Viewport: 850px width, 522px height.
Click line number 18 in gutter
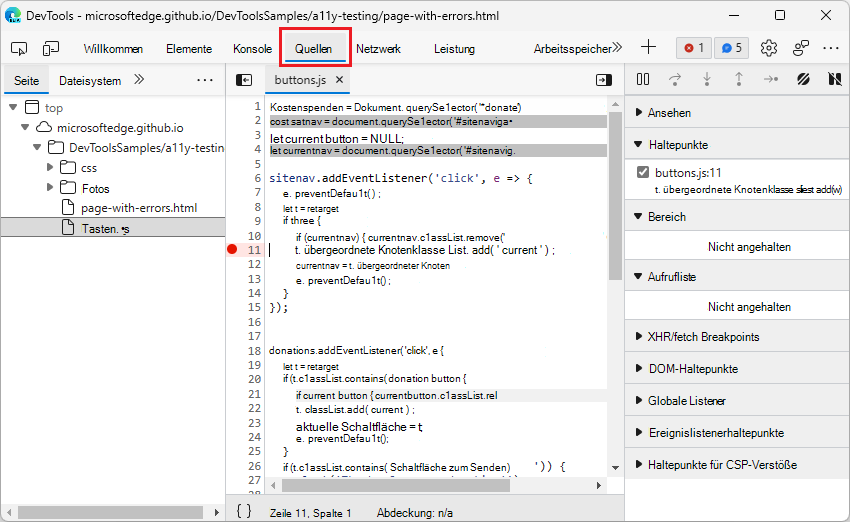point(255,350)
